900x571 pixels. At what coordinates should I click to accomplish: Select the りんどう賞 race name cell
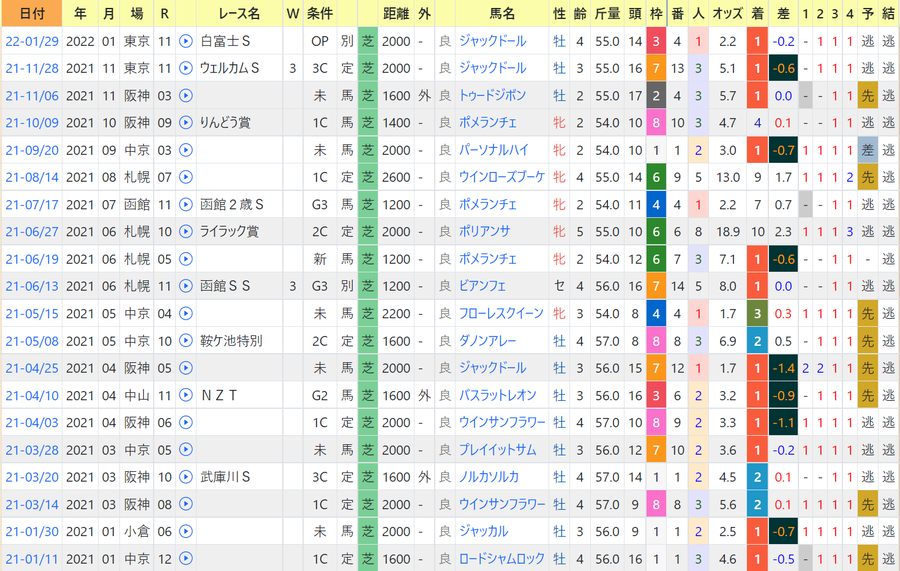click(x=239, y=123)
